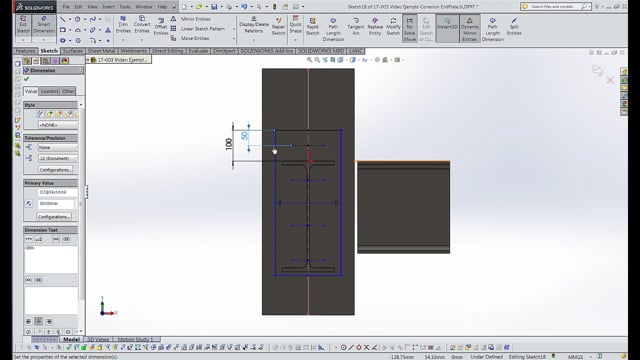The width and height of the screenshot is (640, 360).
Task: Toggle No Solve Move
Action: click(x=410, y=29)
